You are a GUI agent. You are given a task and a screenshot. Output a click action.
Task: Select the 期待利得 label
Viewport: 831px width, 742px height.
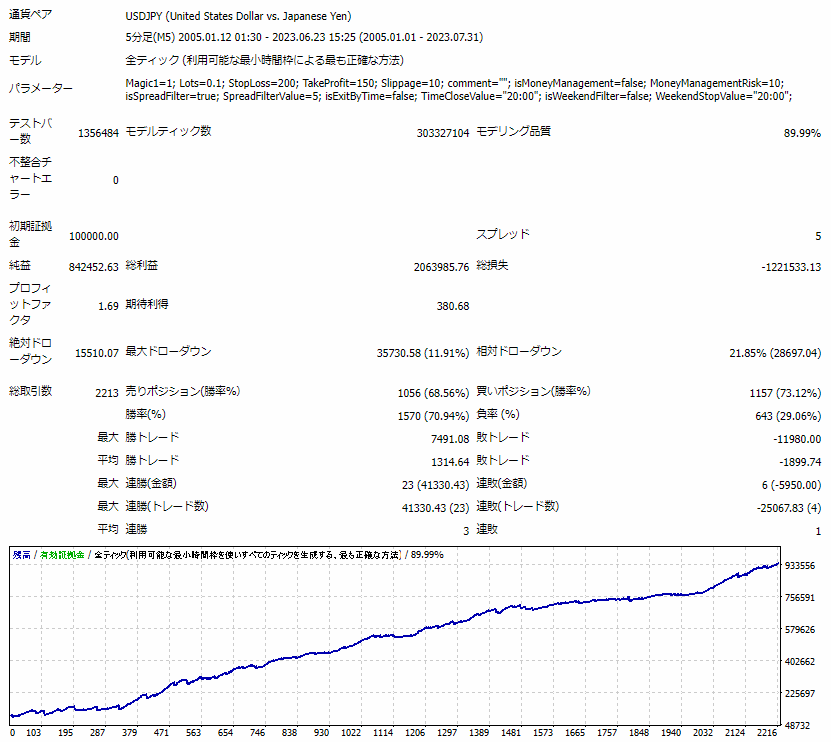click(147, 304)
